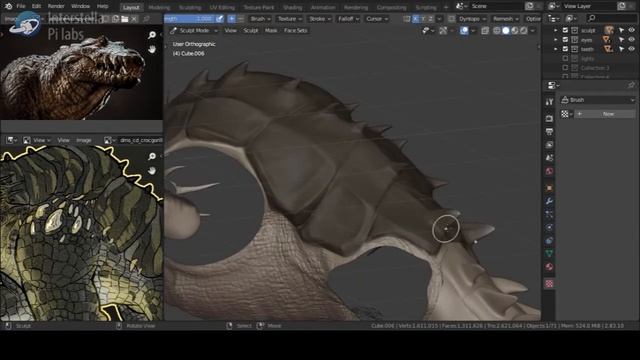Click the View Layer name field
Viewport: 640px width, 360px height.
(x=589, y=6)
